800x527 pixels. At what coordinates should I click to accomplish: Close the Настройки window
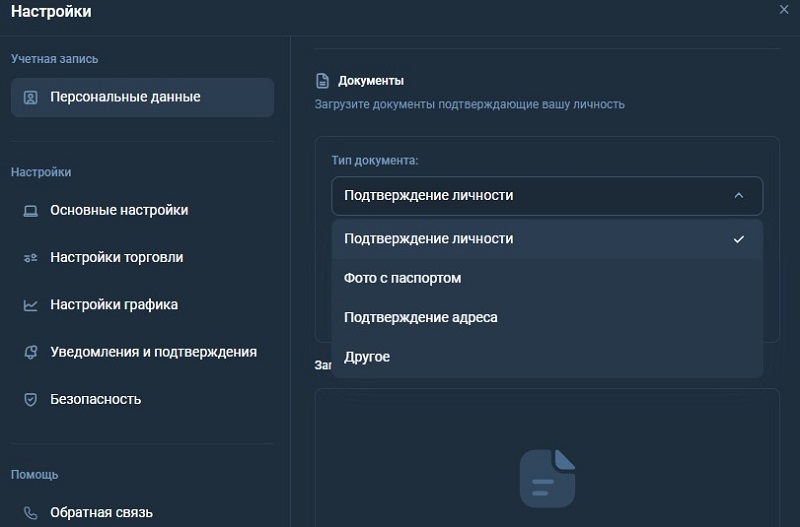(x=783, y=9)
